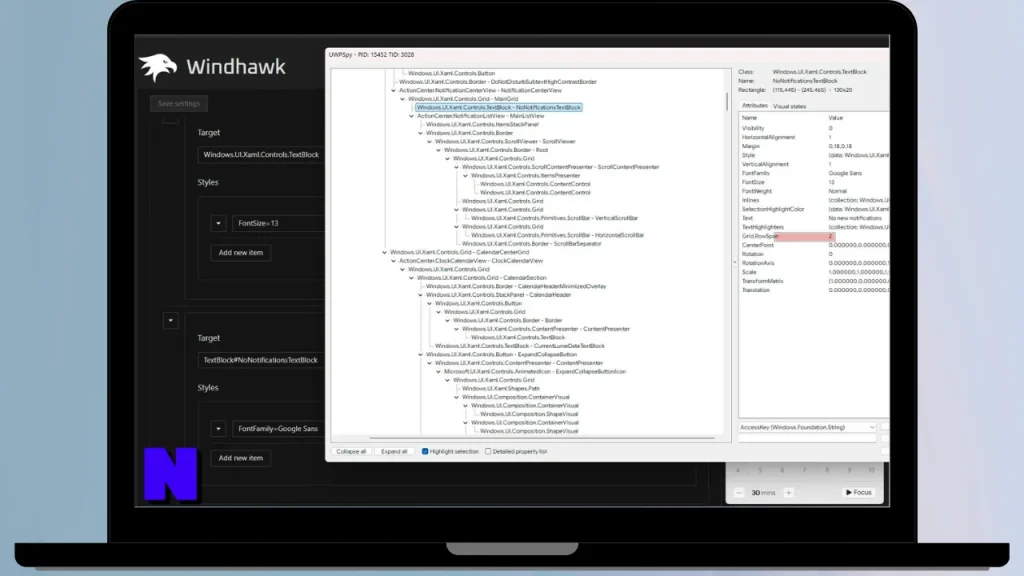Click the Text attribute "No new notifications"

pyautogui.click(x=814, y=218)
